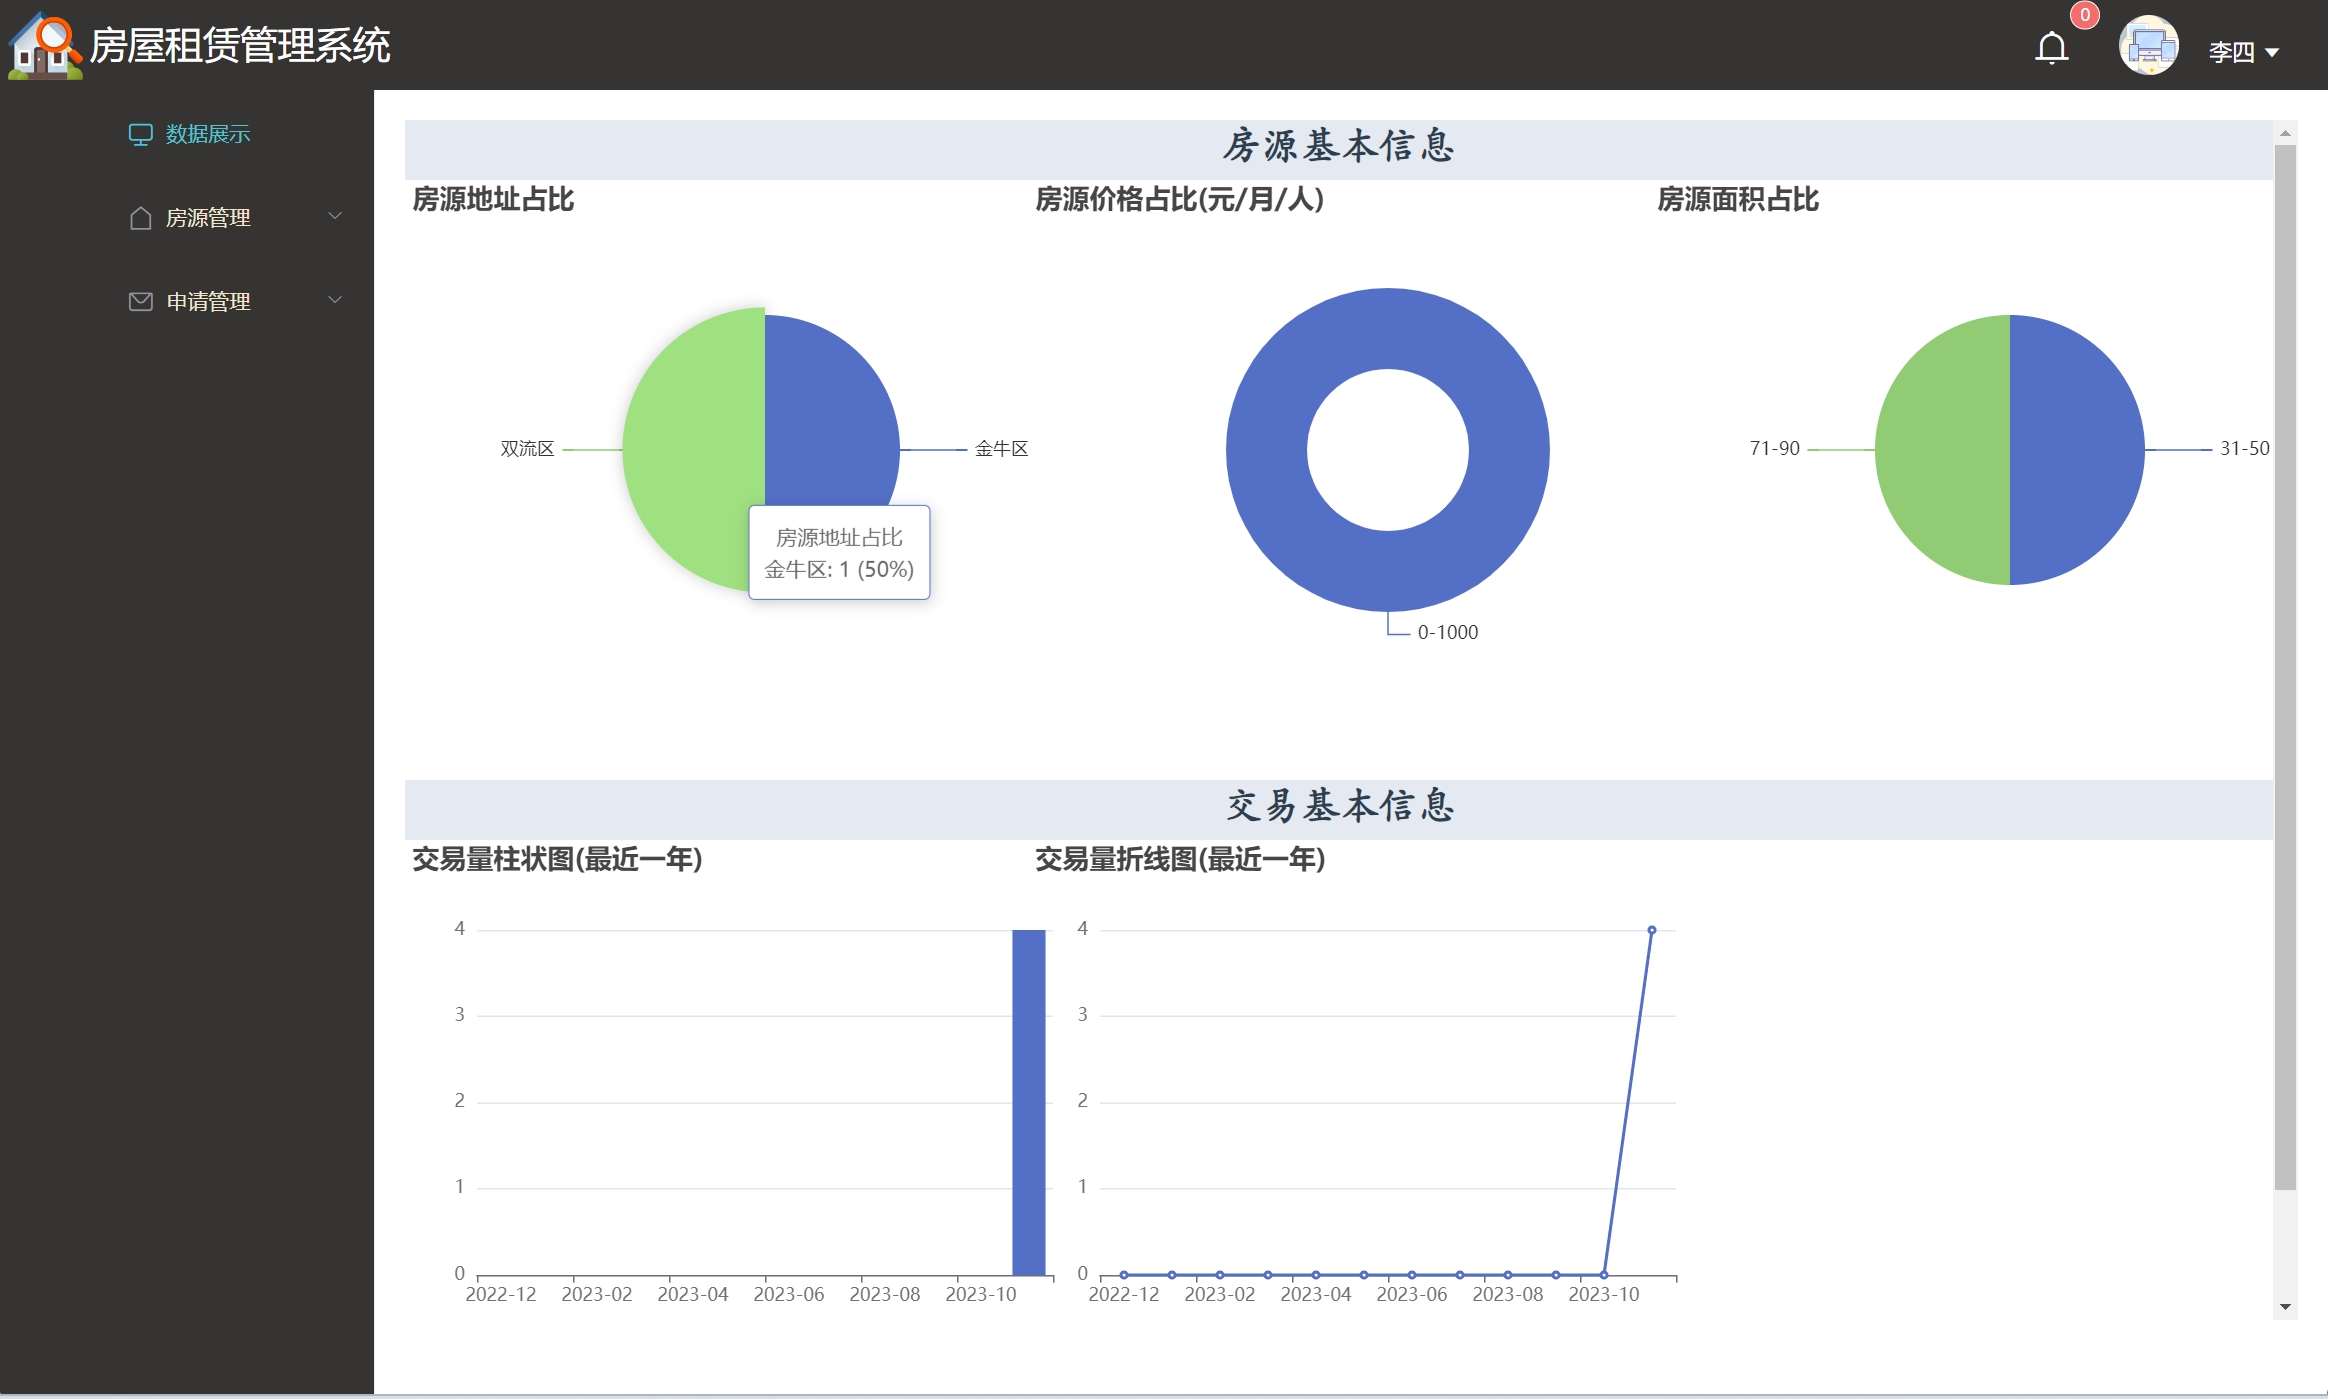The image size is (2328, 1399).
Task: Click the blue bar in bar chart
Action: [x=1028, y=1100]
